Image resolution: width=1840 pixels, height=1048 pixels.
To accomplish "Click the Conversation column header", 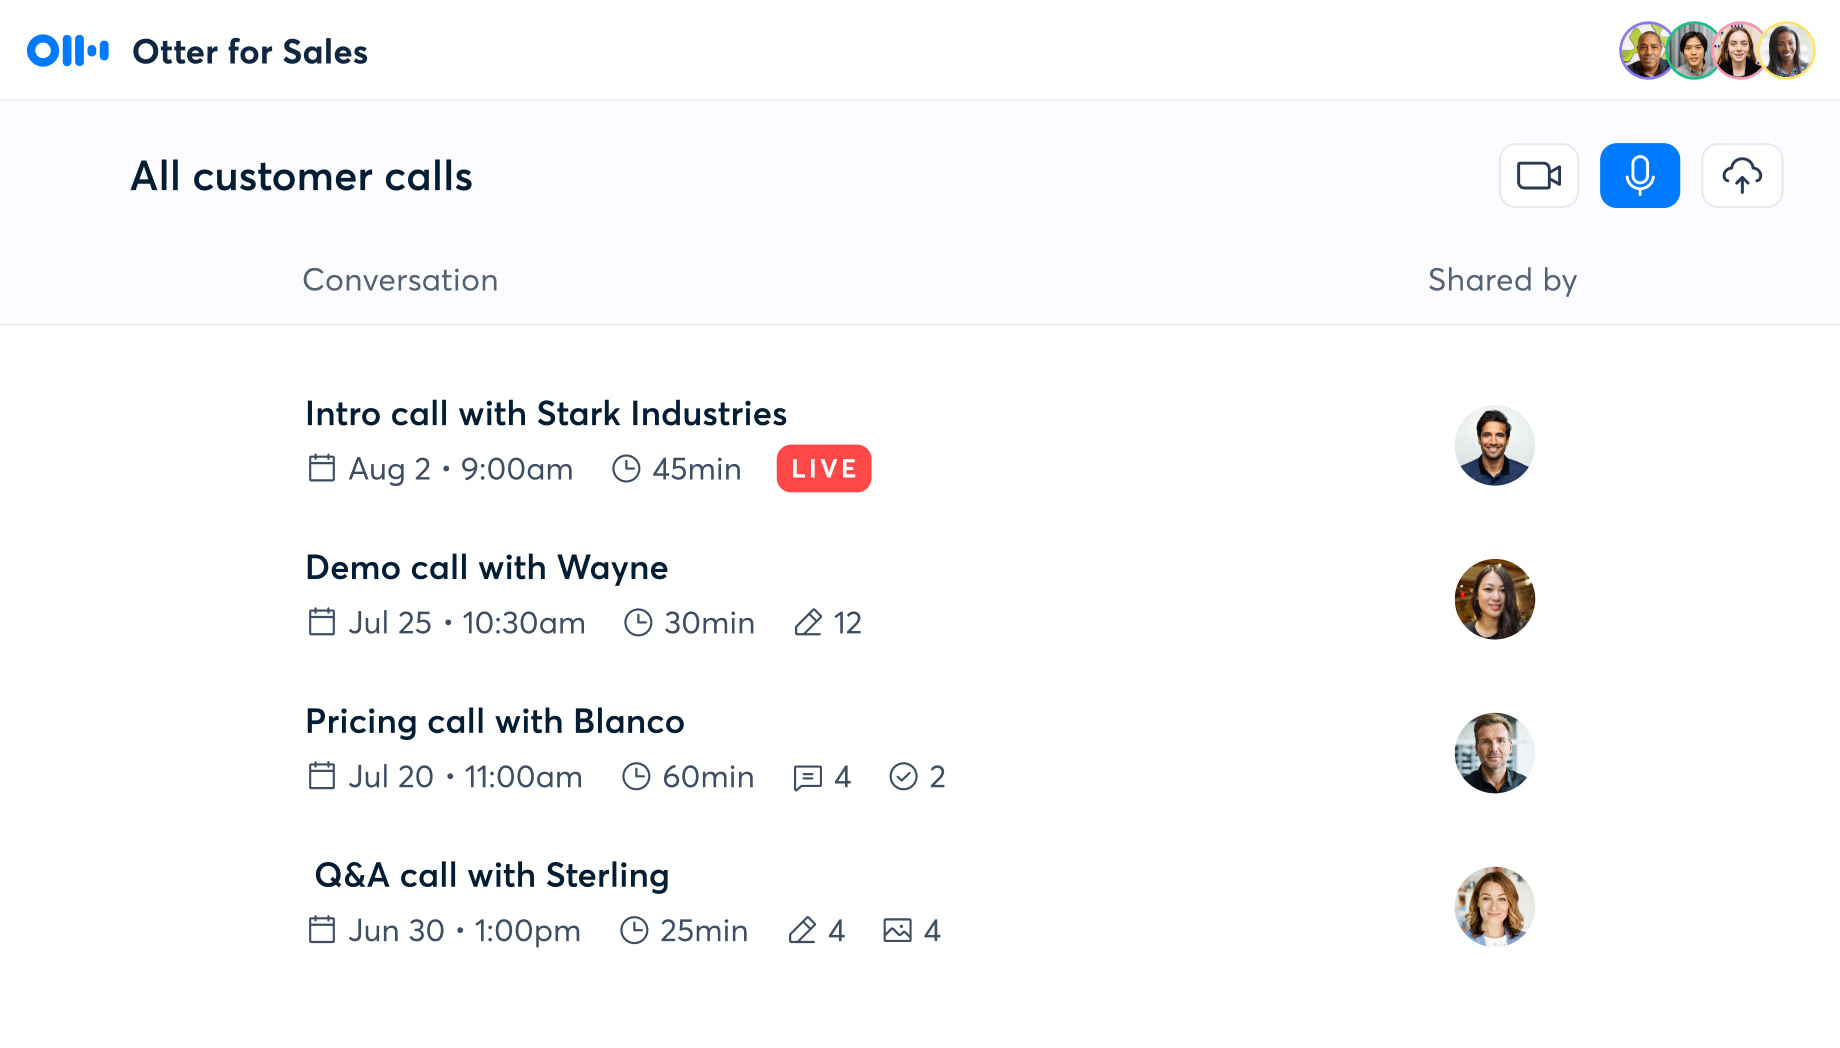I will click(400, 280).
